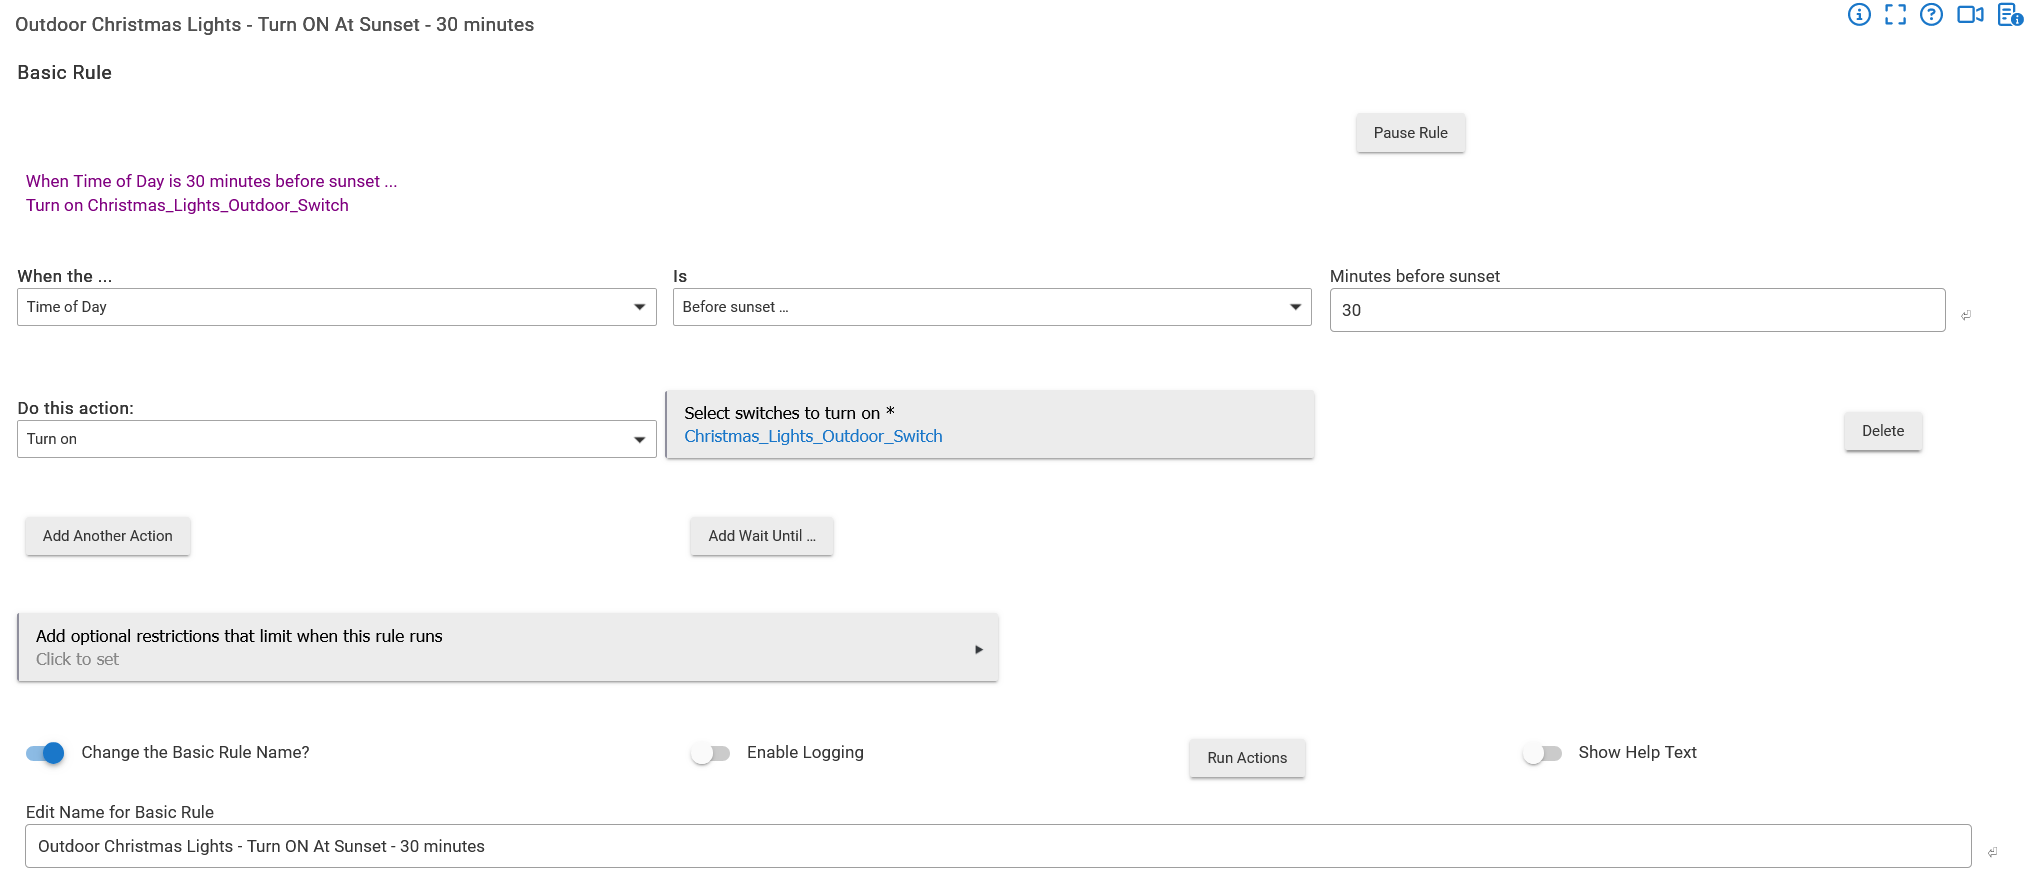The width and height of the screenshot is (2030, 885).
Task: Turn on Show Help Text toggle
Action: [x=1541, y=753]
